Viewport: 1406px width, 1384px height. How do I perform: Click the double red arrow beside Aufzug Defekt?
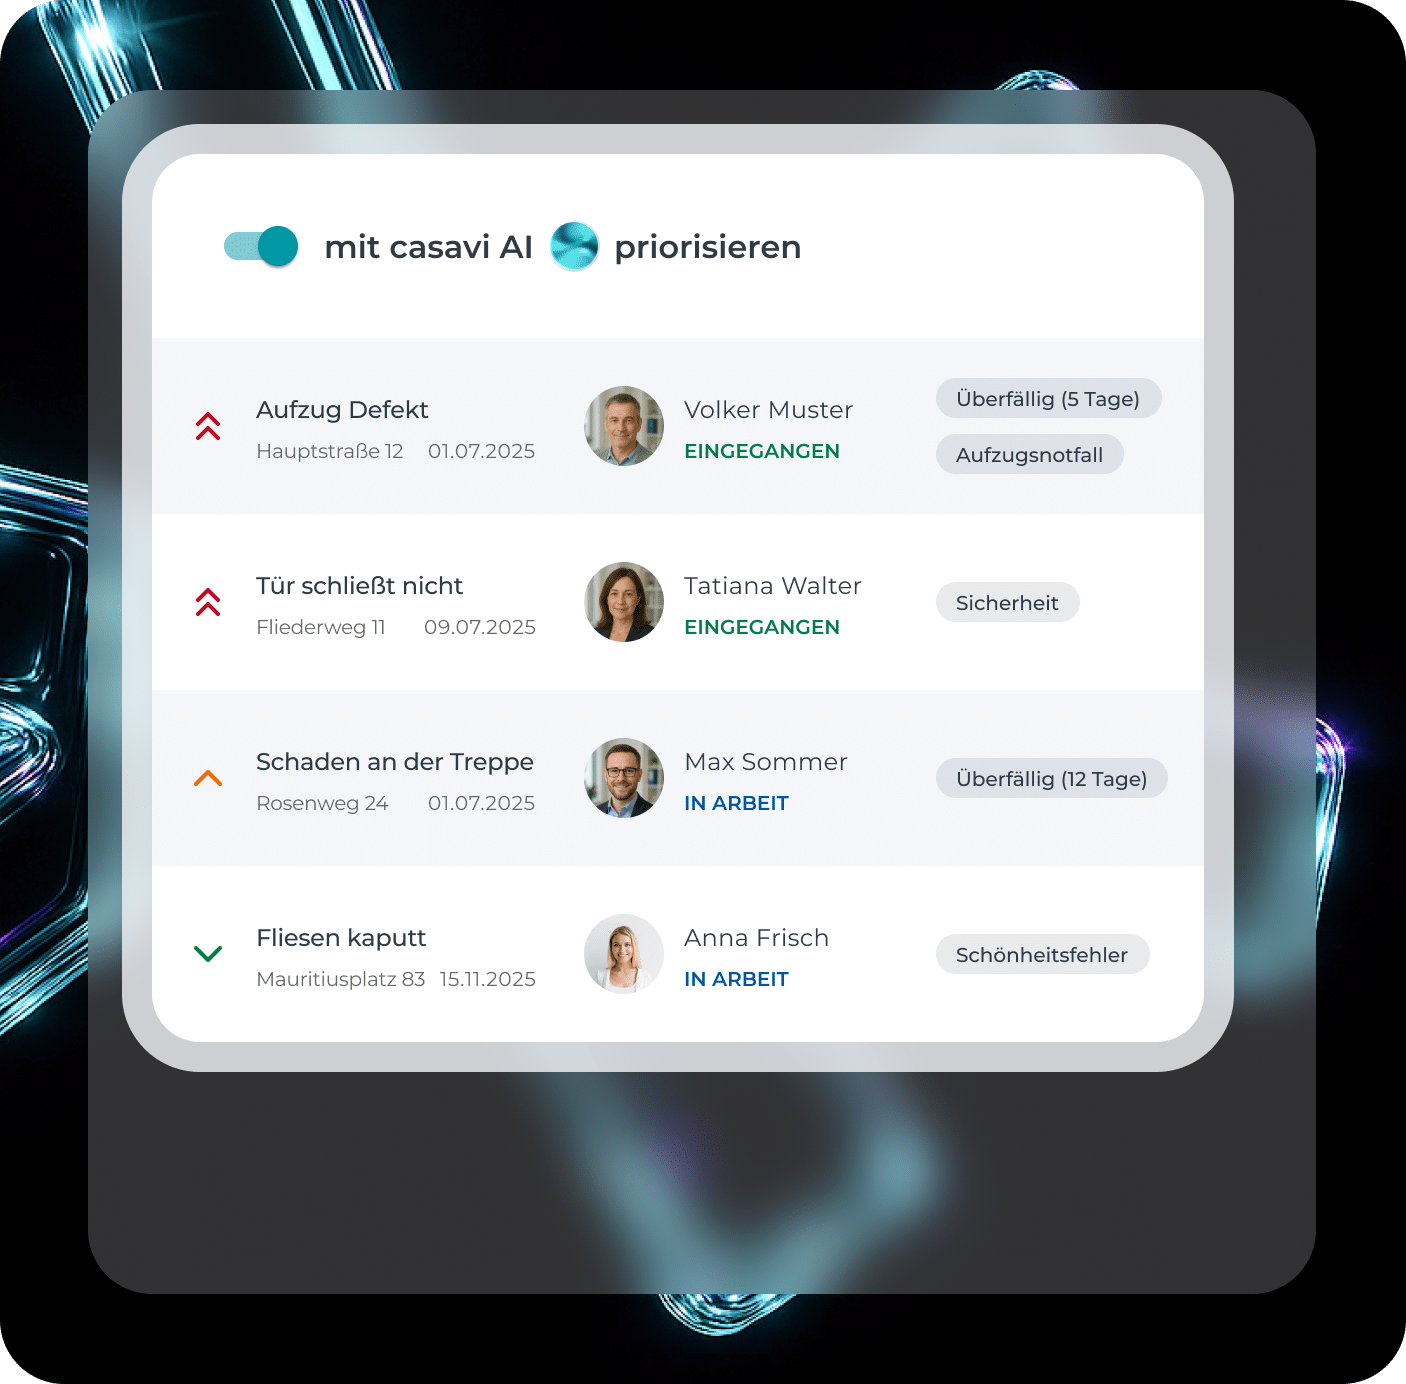pos(208,426)
